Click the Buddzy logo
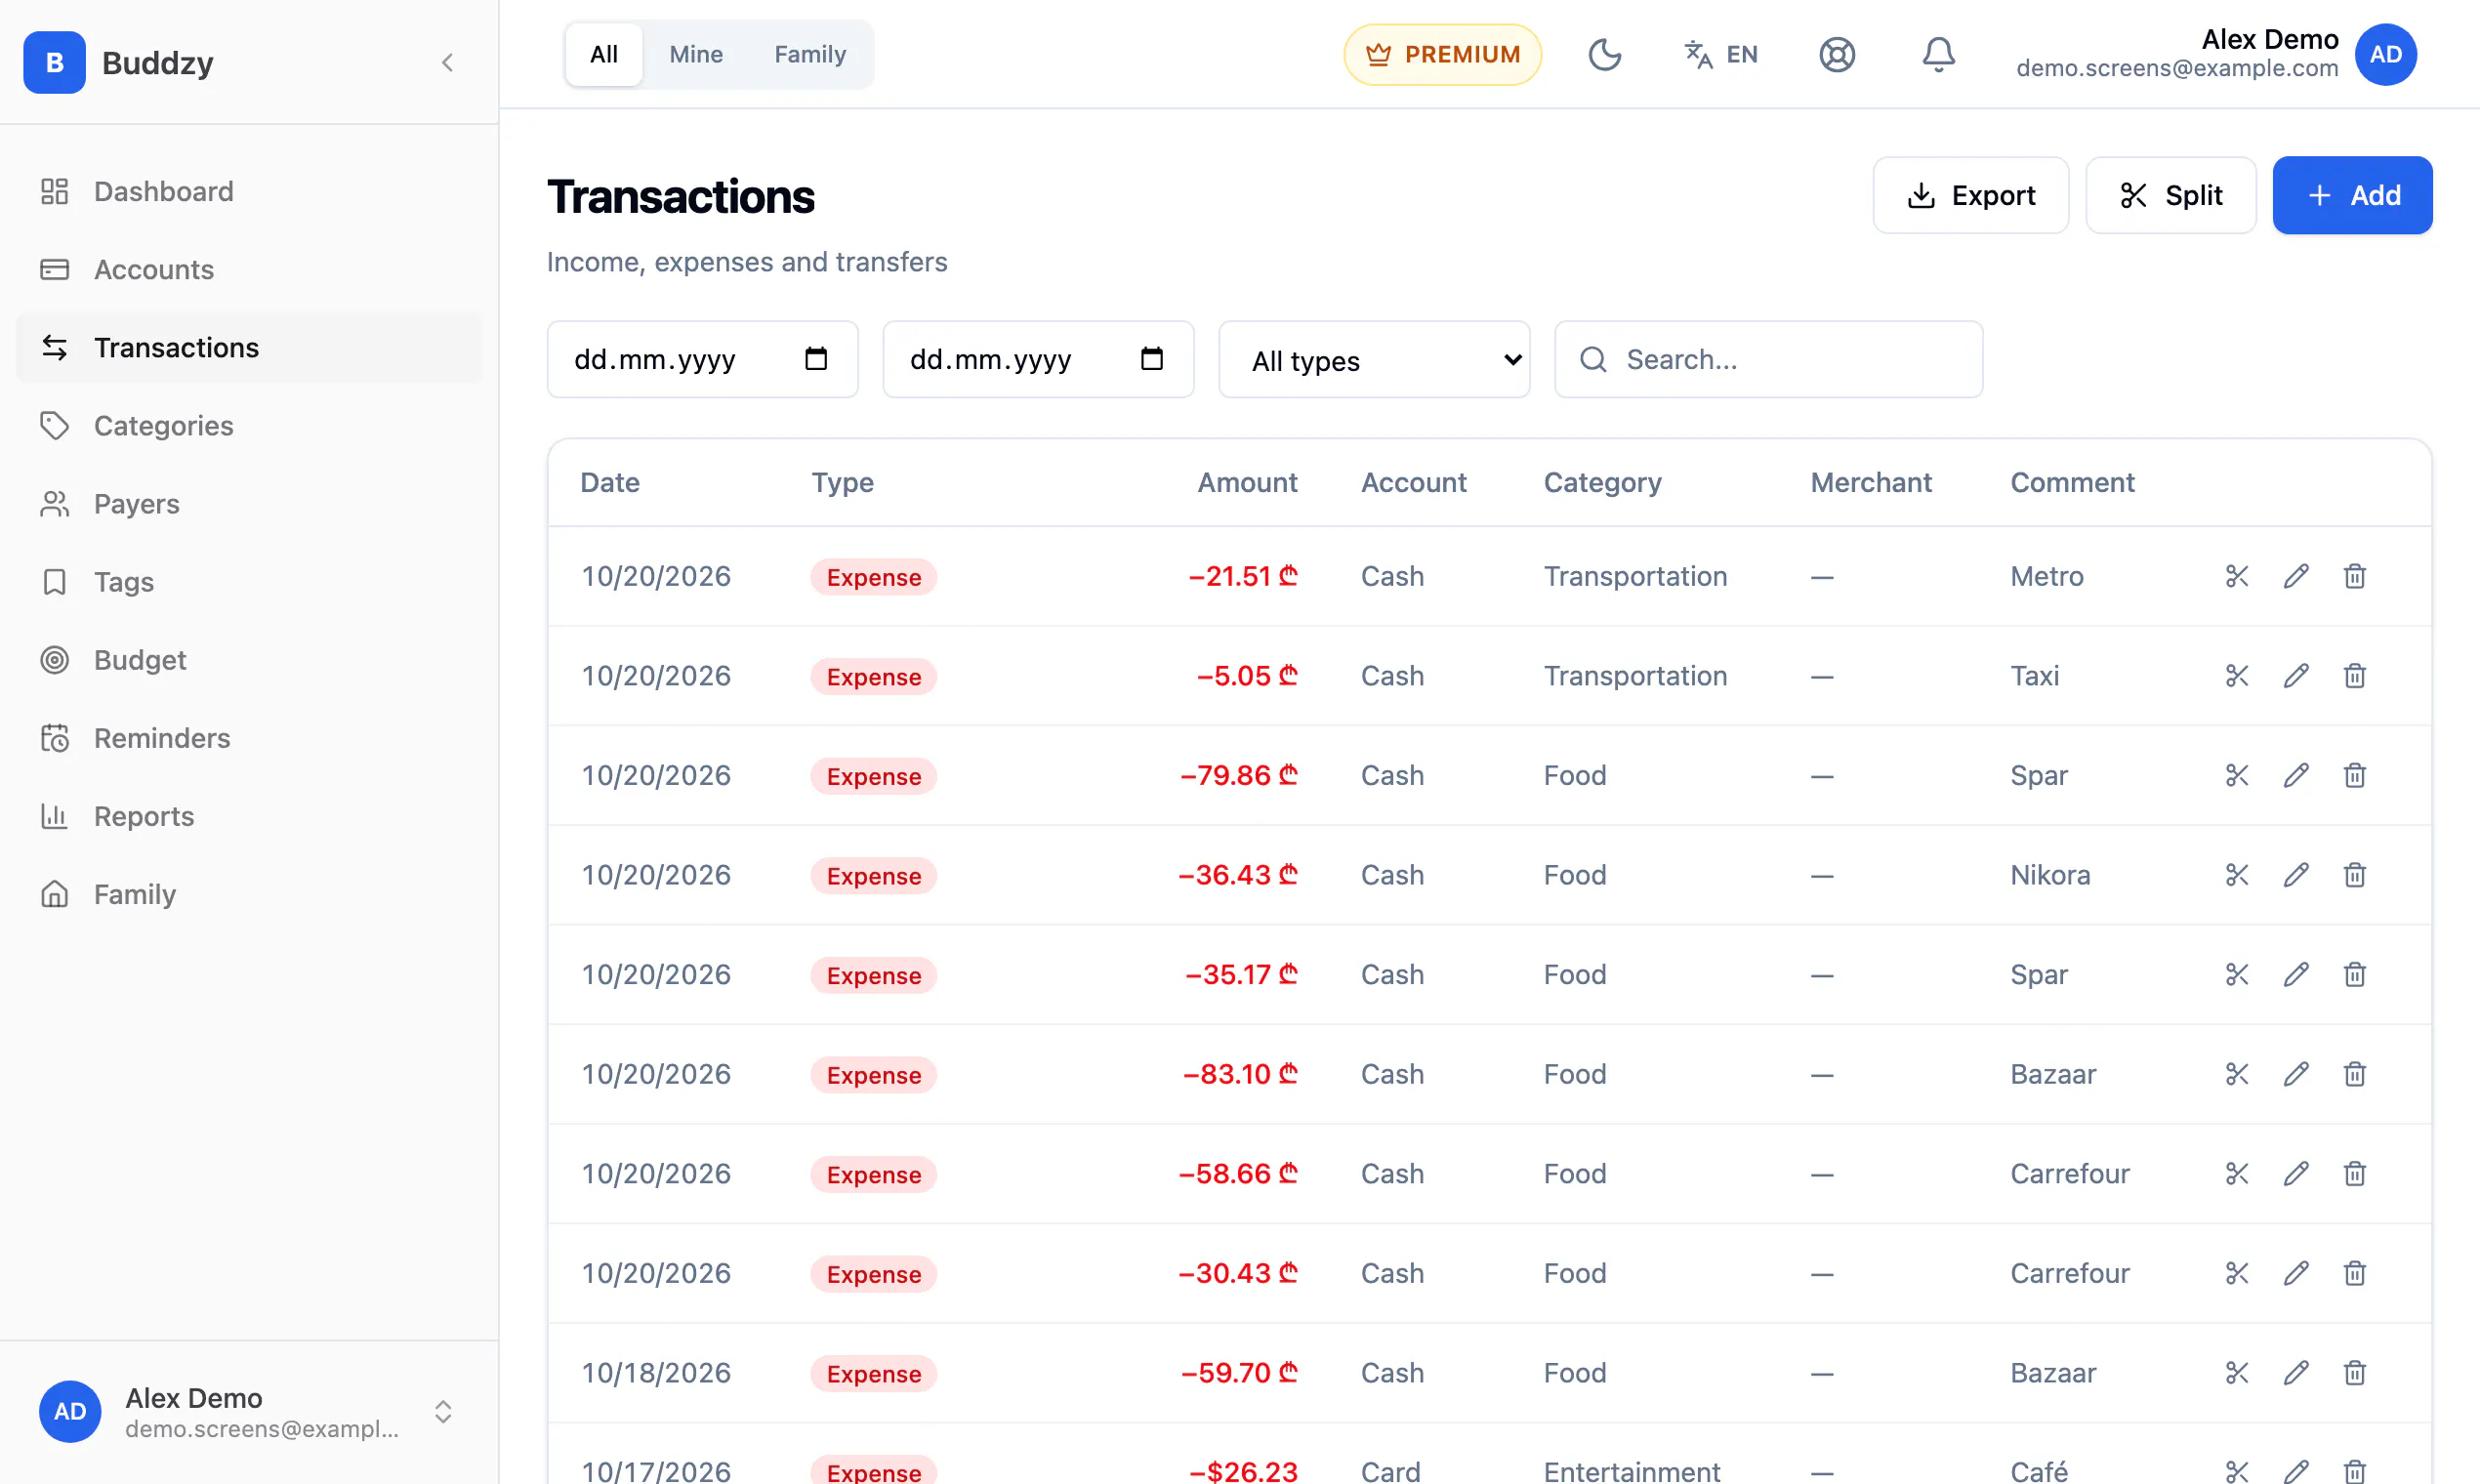Screen dimensions: 2480x1484 [x=55, y=62]
